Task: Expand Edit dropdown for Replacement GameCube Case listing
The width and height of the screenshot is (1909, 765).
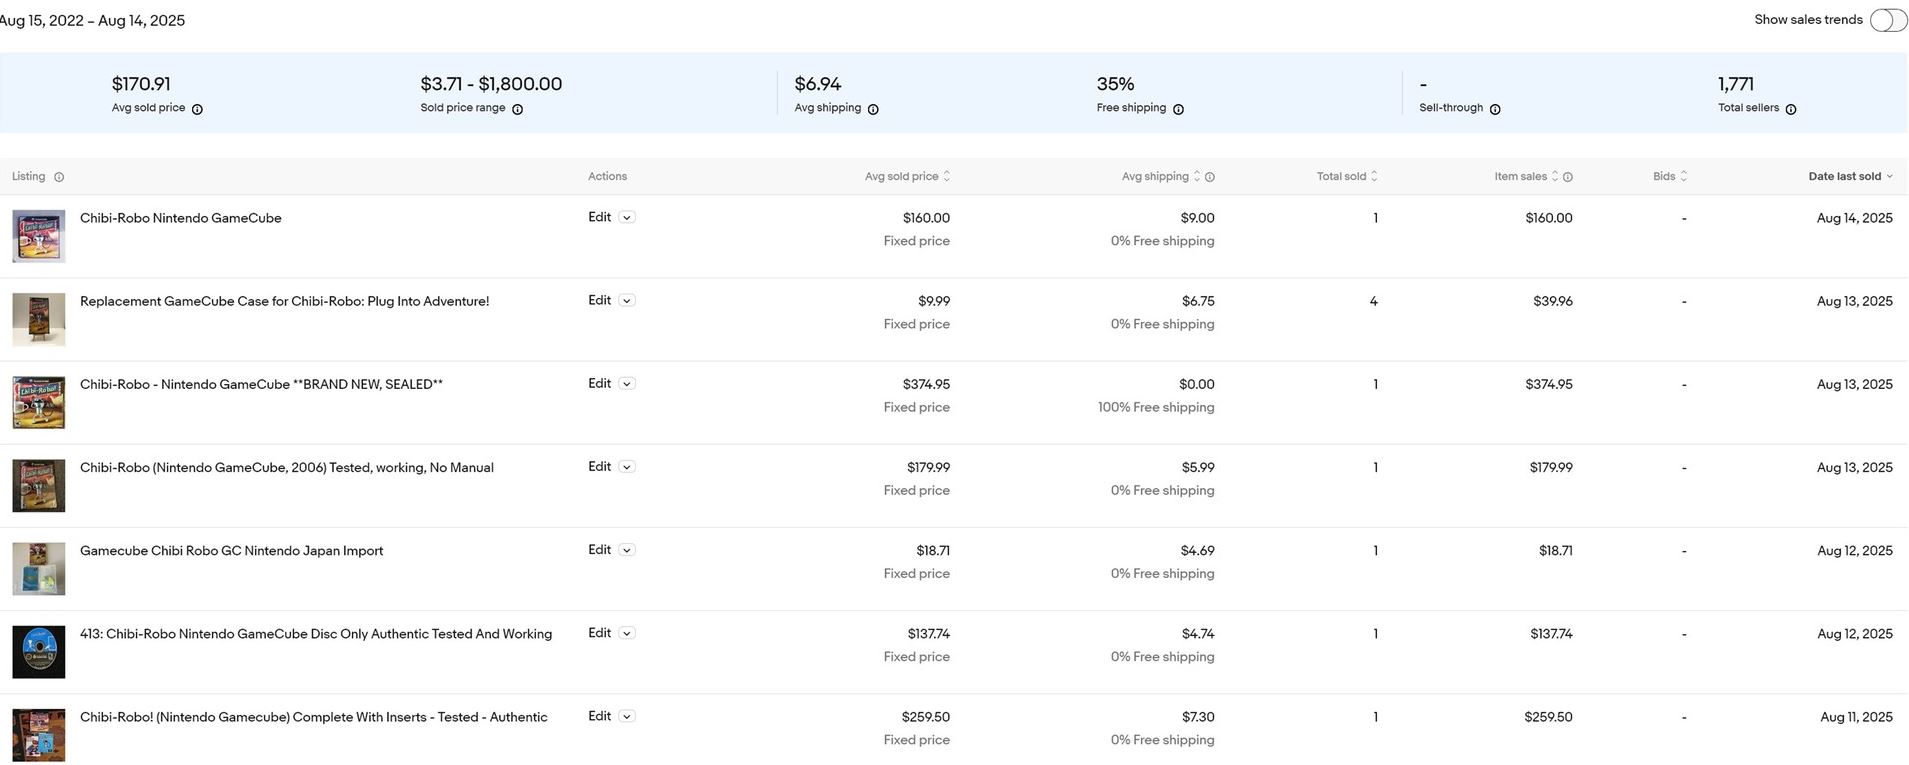Action: pyautogui.click(x=627, y=301)
